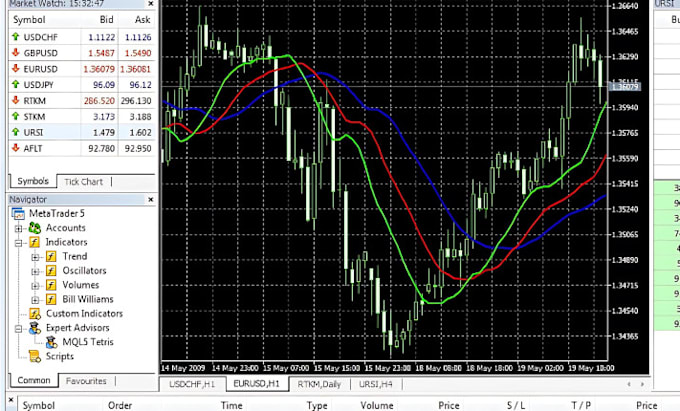Click the STKM green up arrow icon

[16, 116]
